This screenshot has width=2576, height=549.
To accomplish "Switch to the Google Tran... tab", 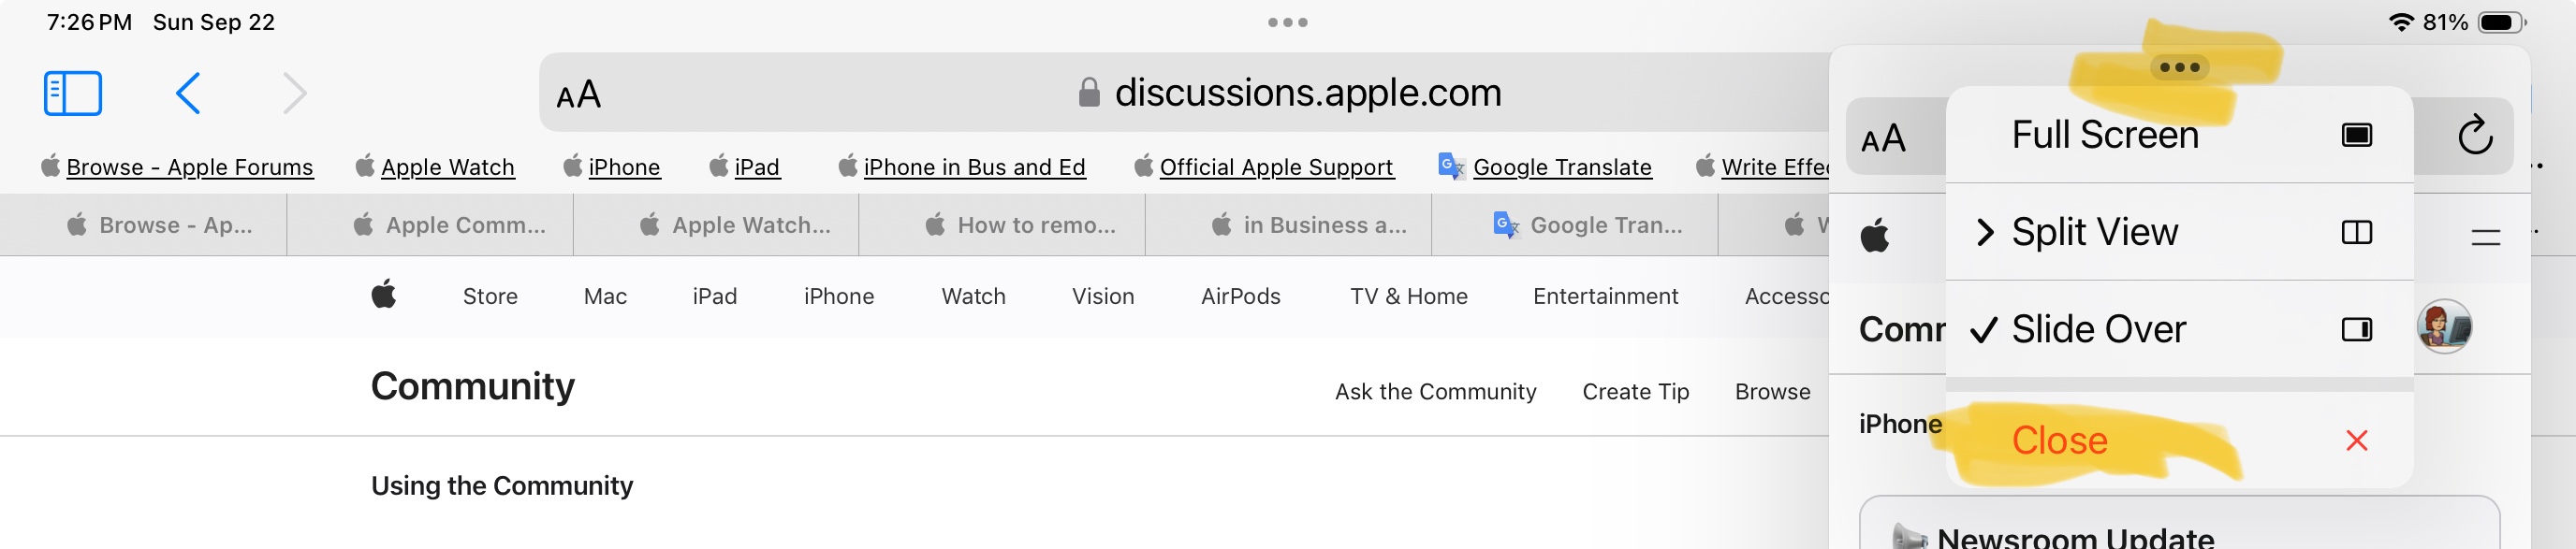I will pos(1588,225).
